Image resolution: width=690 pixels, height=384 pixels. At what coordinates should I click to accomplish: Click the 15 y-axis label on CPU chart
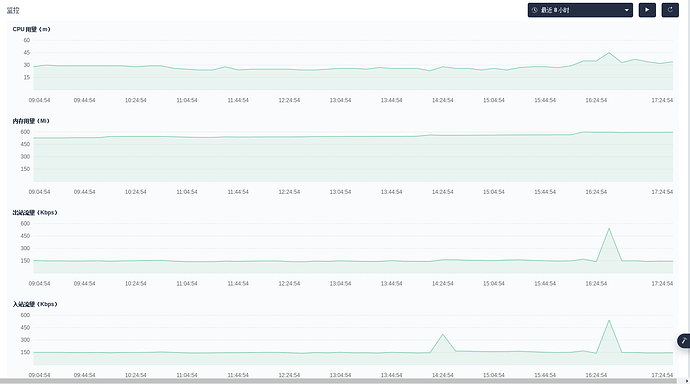coord(27,77)
